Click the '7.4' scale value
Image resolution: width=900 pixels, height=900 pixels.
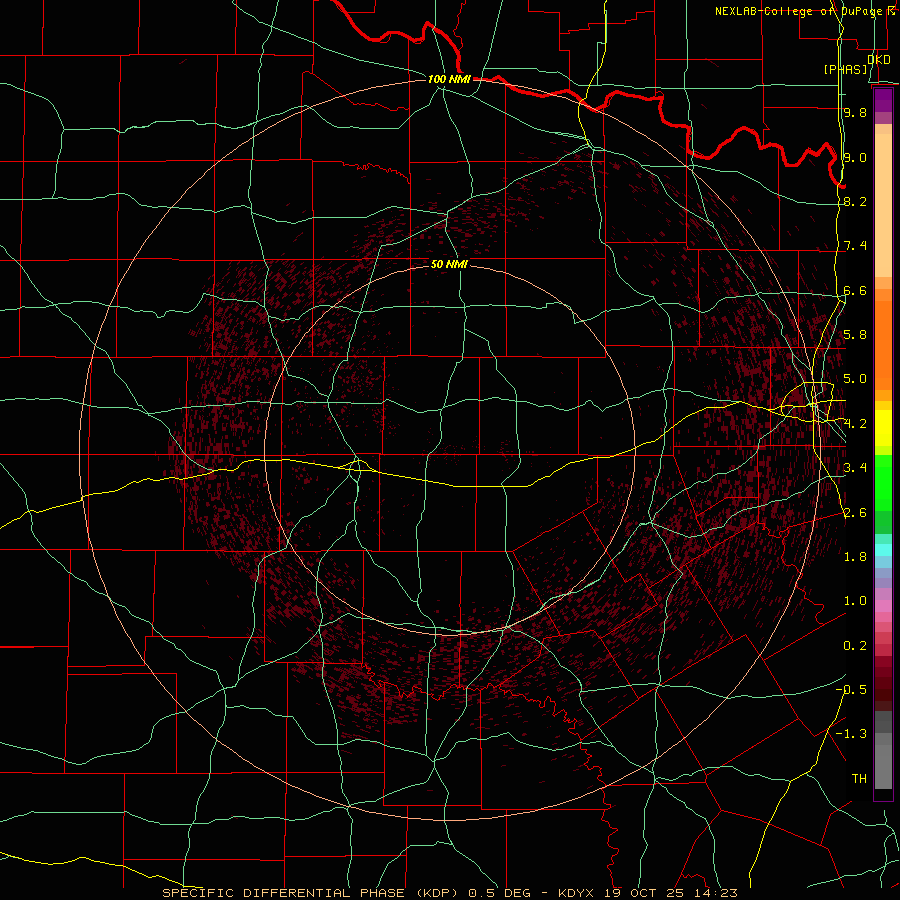[x=855, y=246]
